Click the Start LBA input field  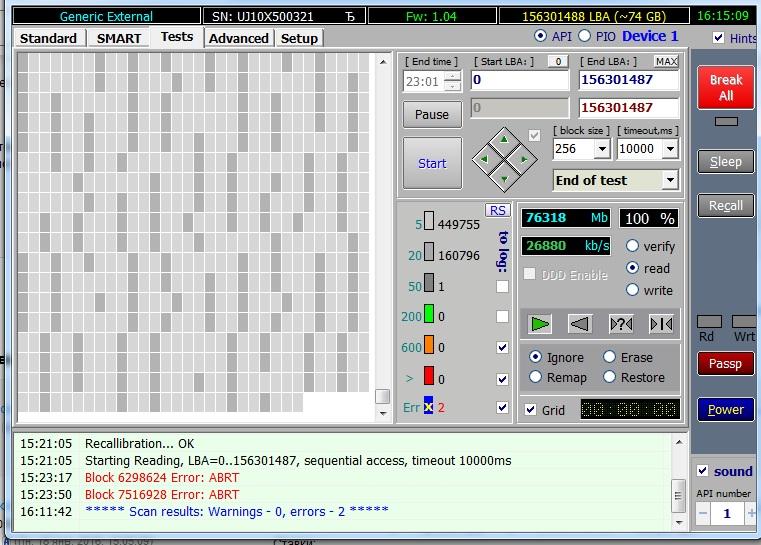coord(518,80)
